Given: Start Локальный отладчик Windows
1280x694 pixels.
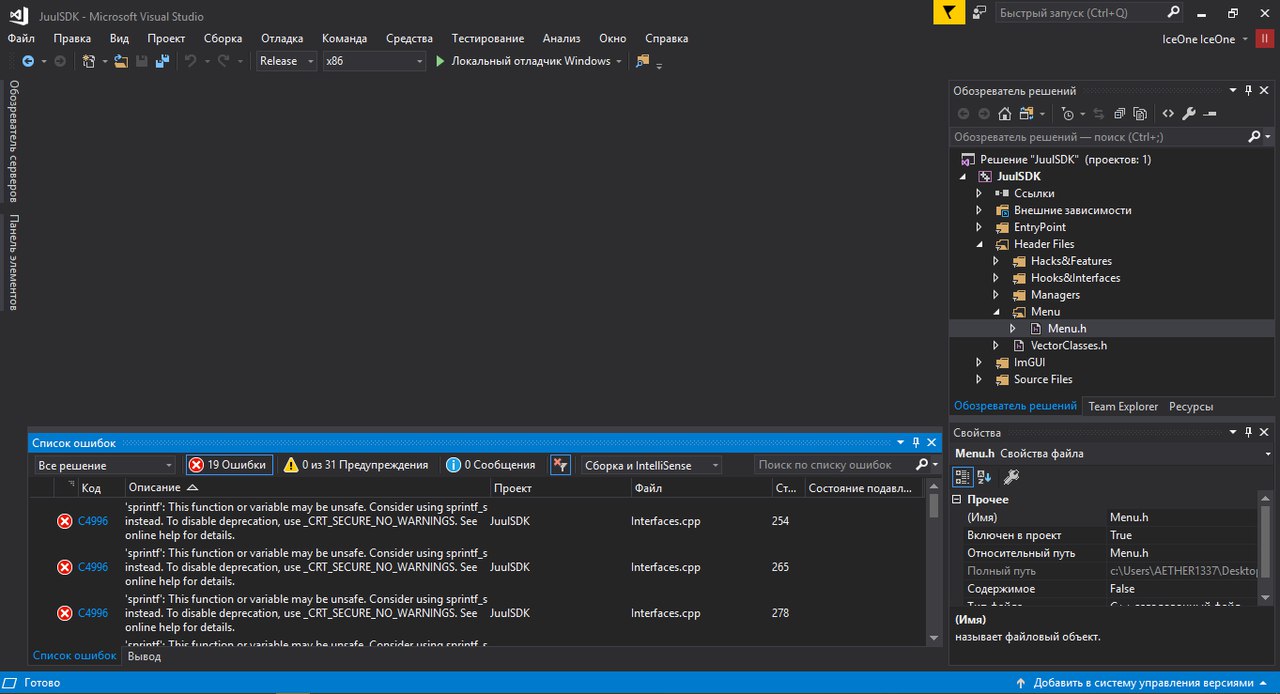Looking at the screenshot, I should [x=522, y=61].
